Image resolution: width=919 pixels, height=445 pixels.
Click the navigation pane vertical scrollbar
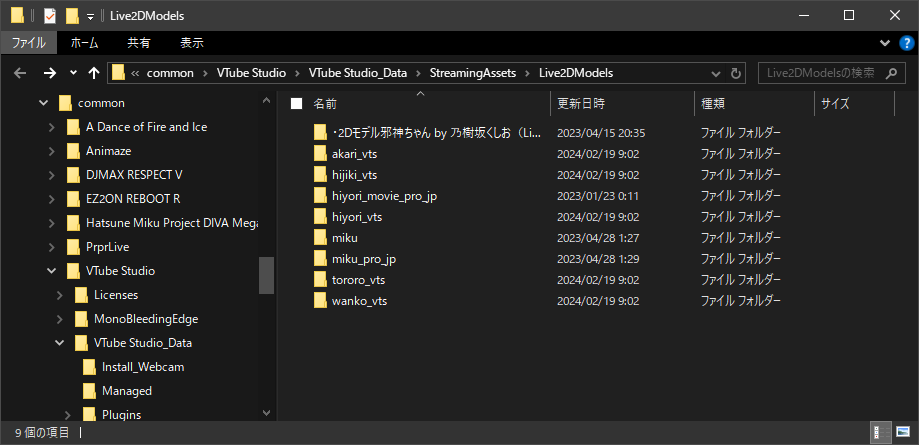click(266, 275)
